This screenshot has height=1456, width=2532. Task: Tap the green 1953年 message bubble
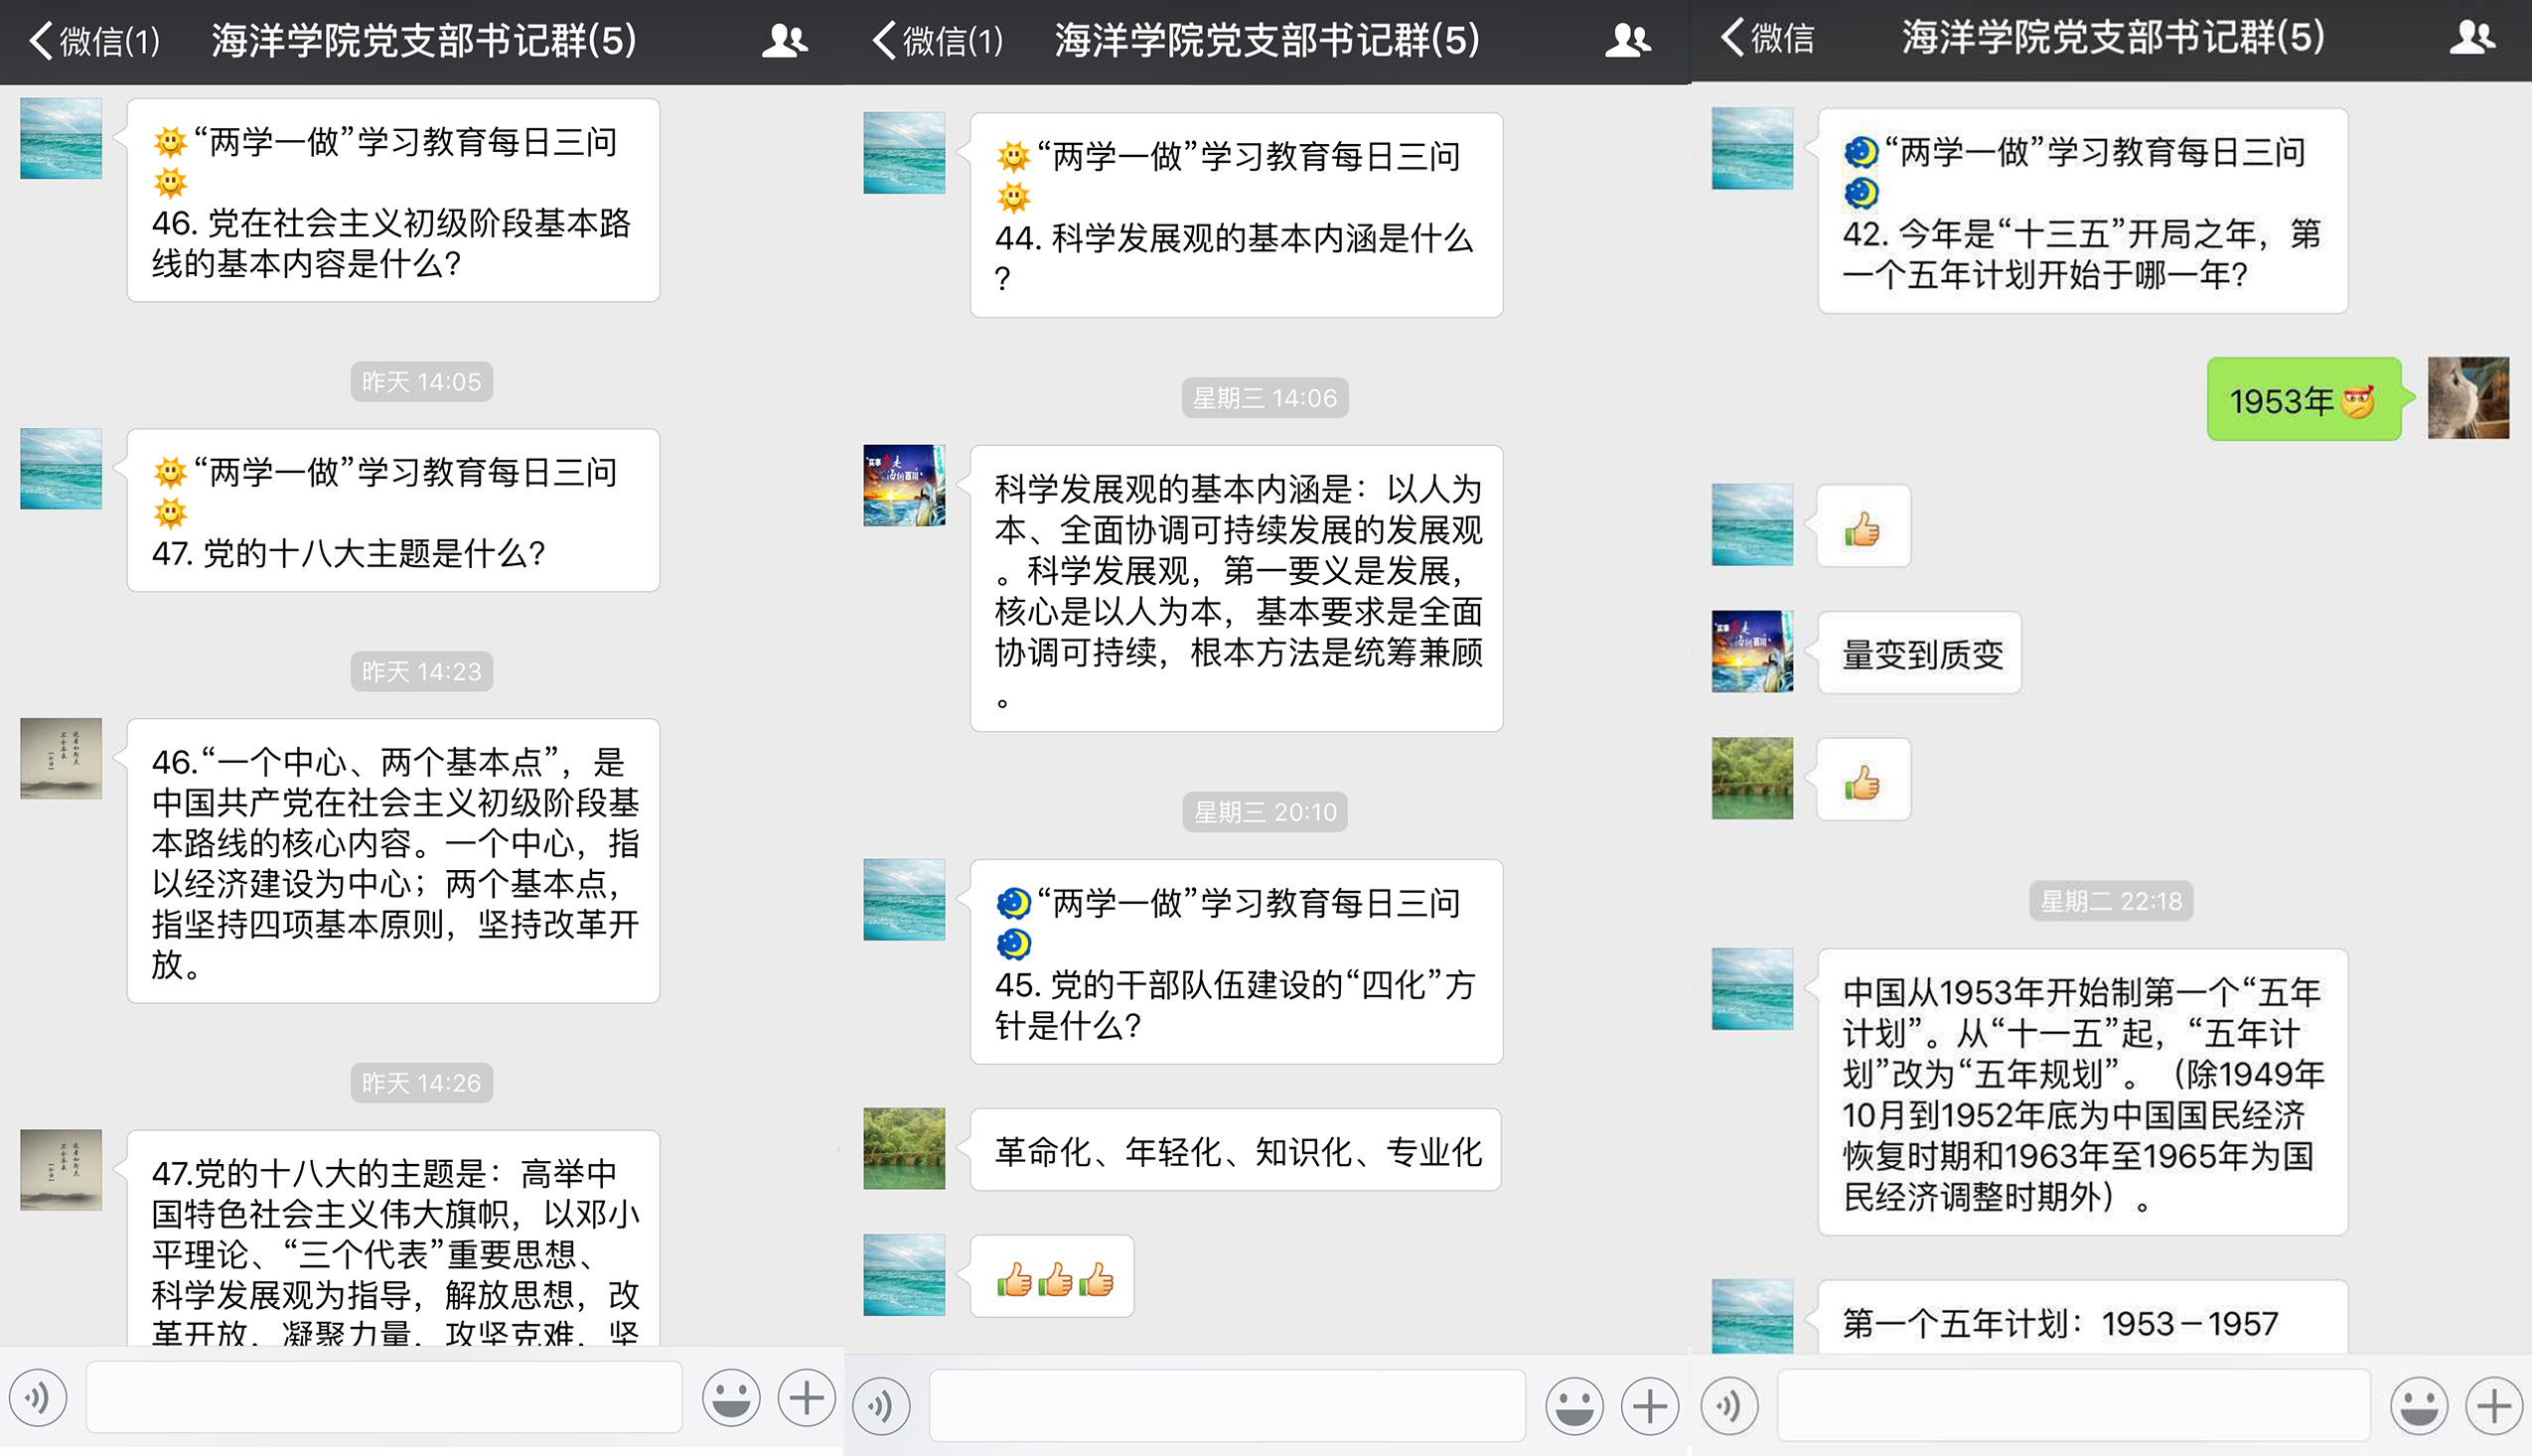(2303, 400)
